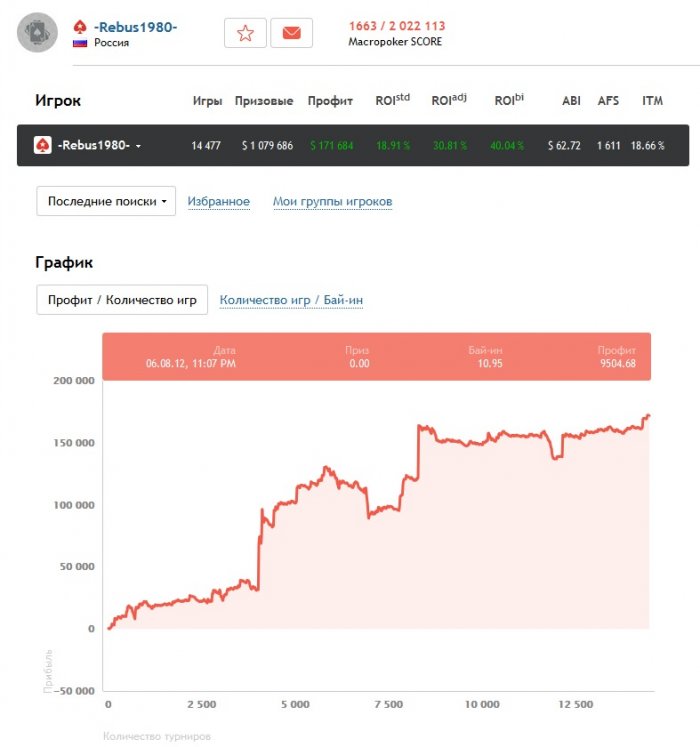Viewport: 700px width, 747px height.
Task: Open the Последние поиски dropdown
Action: tap(106, 201)
